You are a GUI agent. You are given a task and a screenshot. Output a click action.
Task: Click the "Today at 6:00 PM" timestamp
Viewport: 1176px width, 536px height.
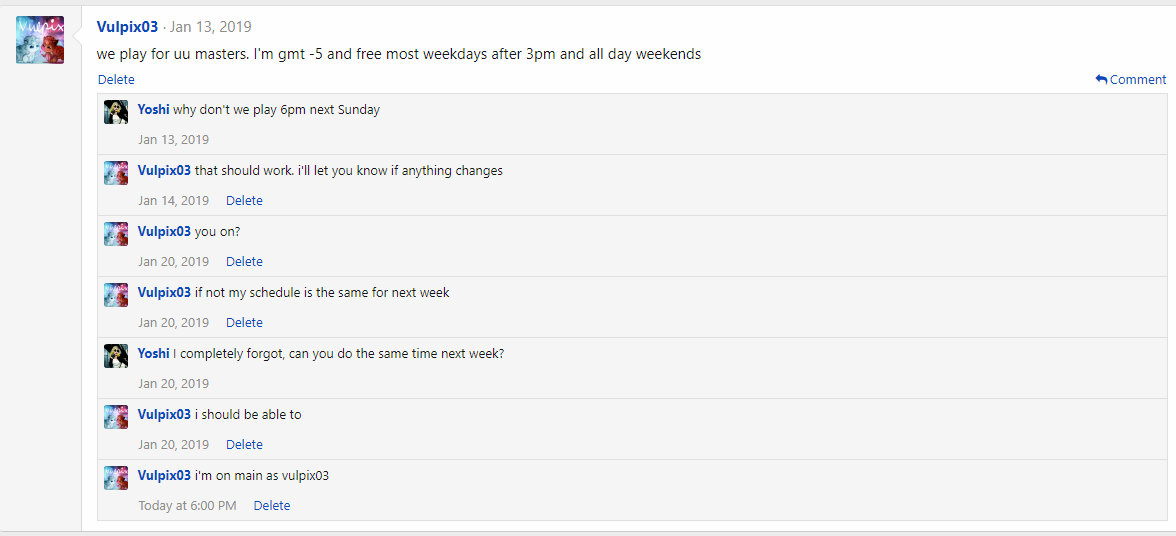[187, 506]
